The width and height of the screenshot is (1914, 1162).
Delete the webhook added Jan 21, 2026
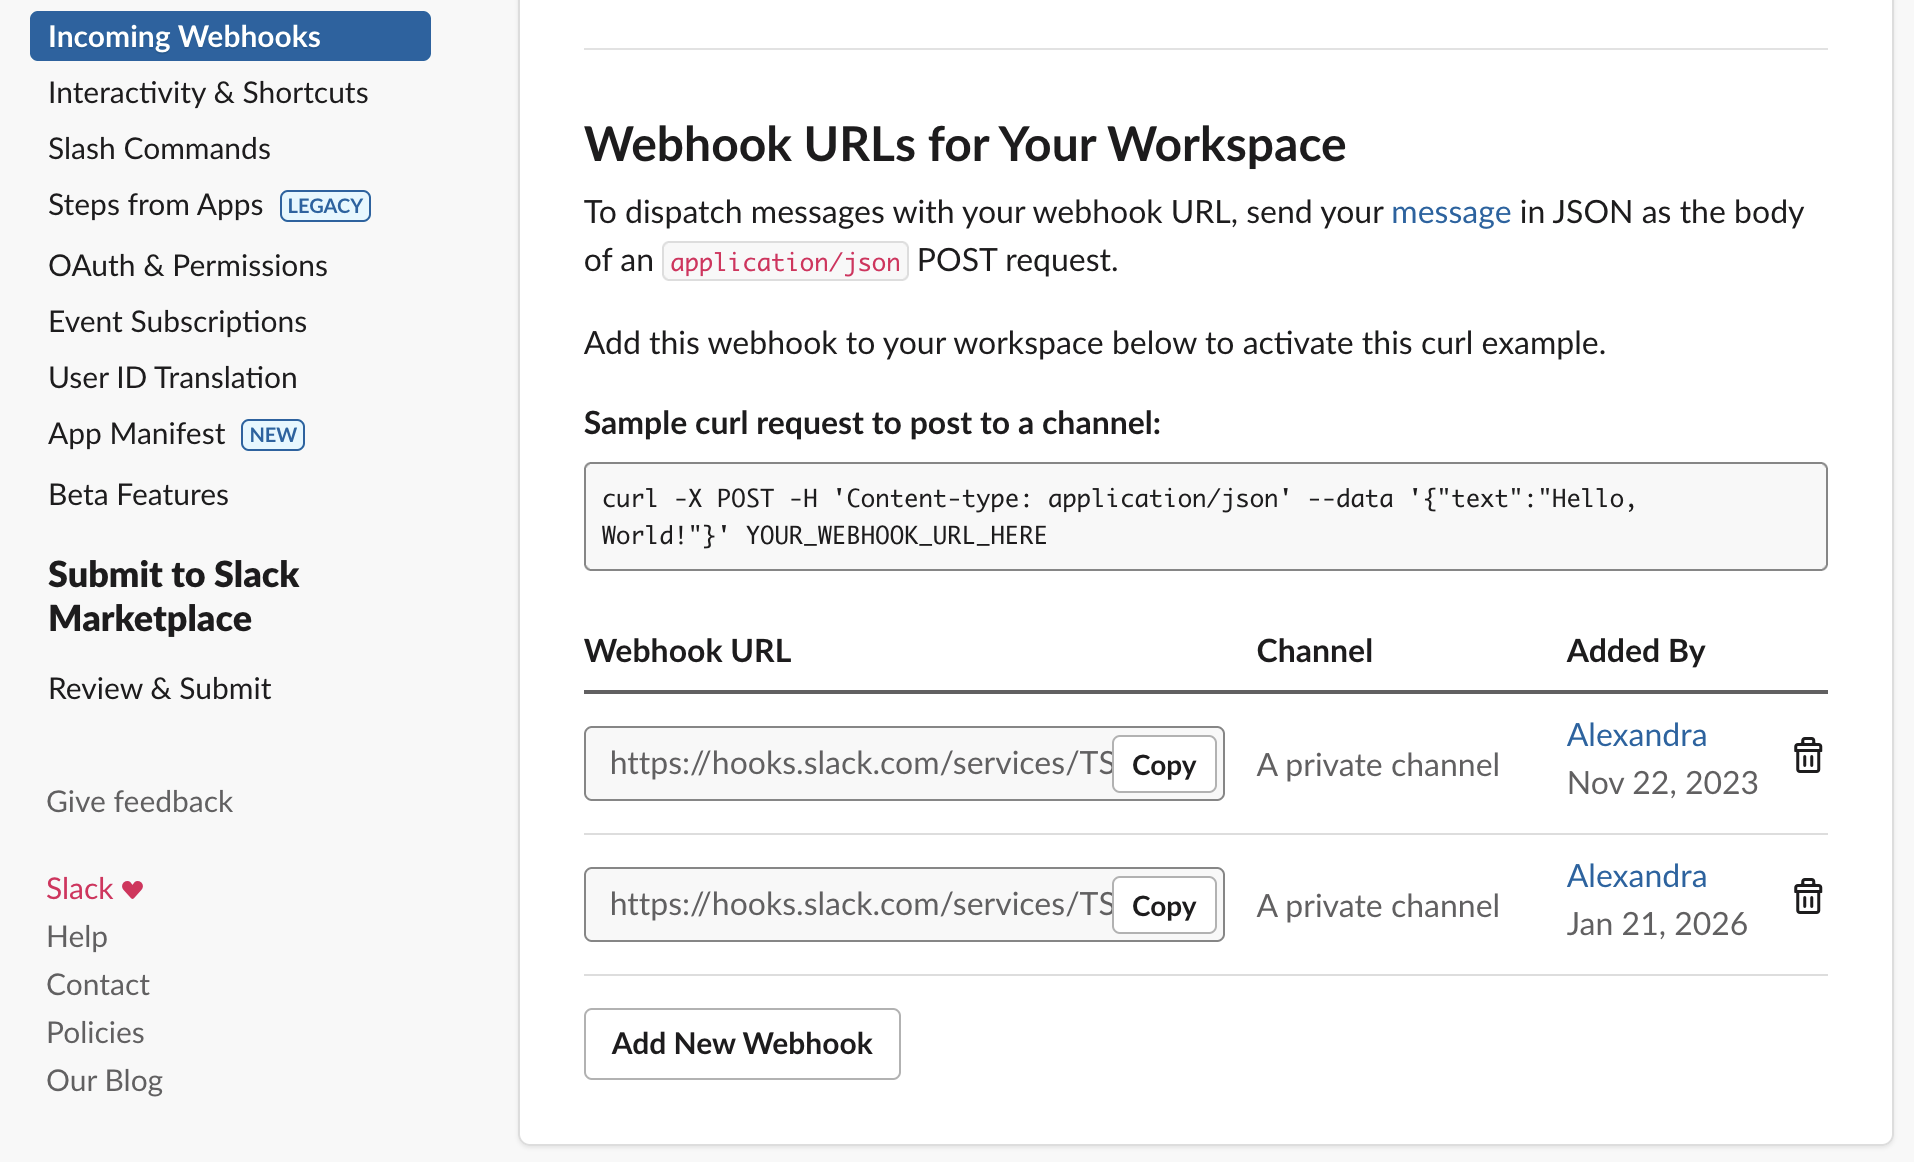(1808, 897)
